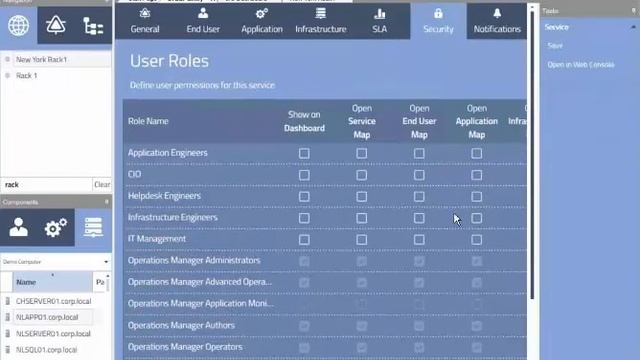Switch to the Notifications tab
Image resolution: width=640 pixels, height=360 pixels.
[x=497, y=21]
